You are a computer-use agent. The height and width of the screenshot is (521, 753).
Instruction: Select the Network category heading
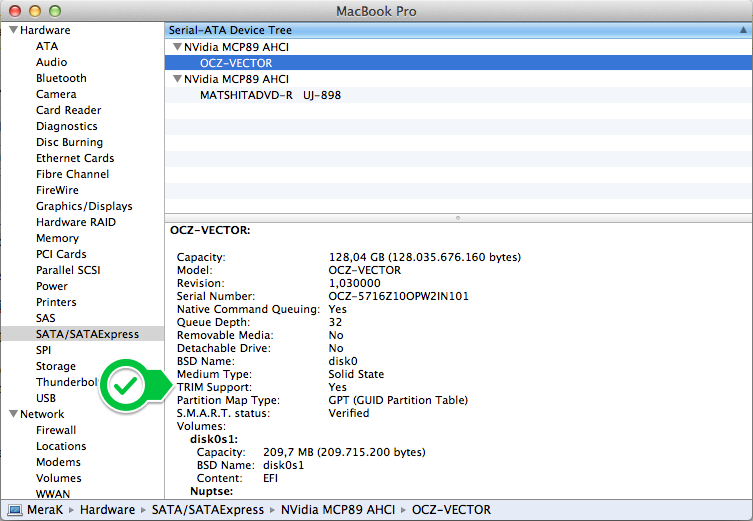click(42, 414)
